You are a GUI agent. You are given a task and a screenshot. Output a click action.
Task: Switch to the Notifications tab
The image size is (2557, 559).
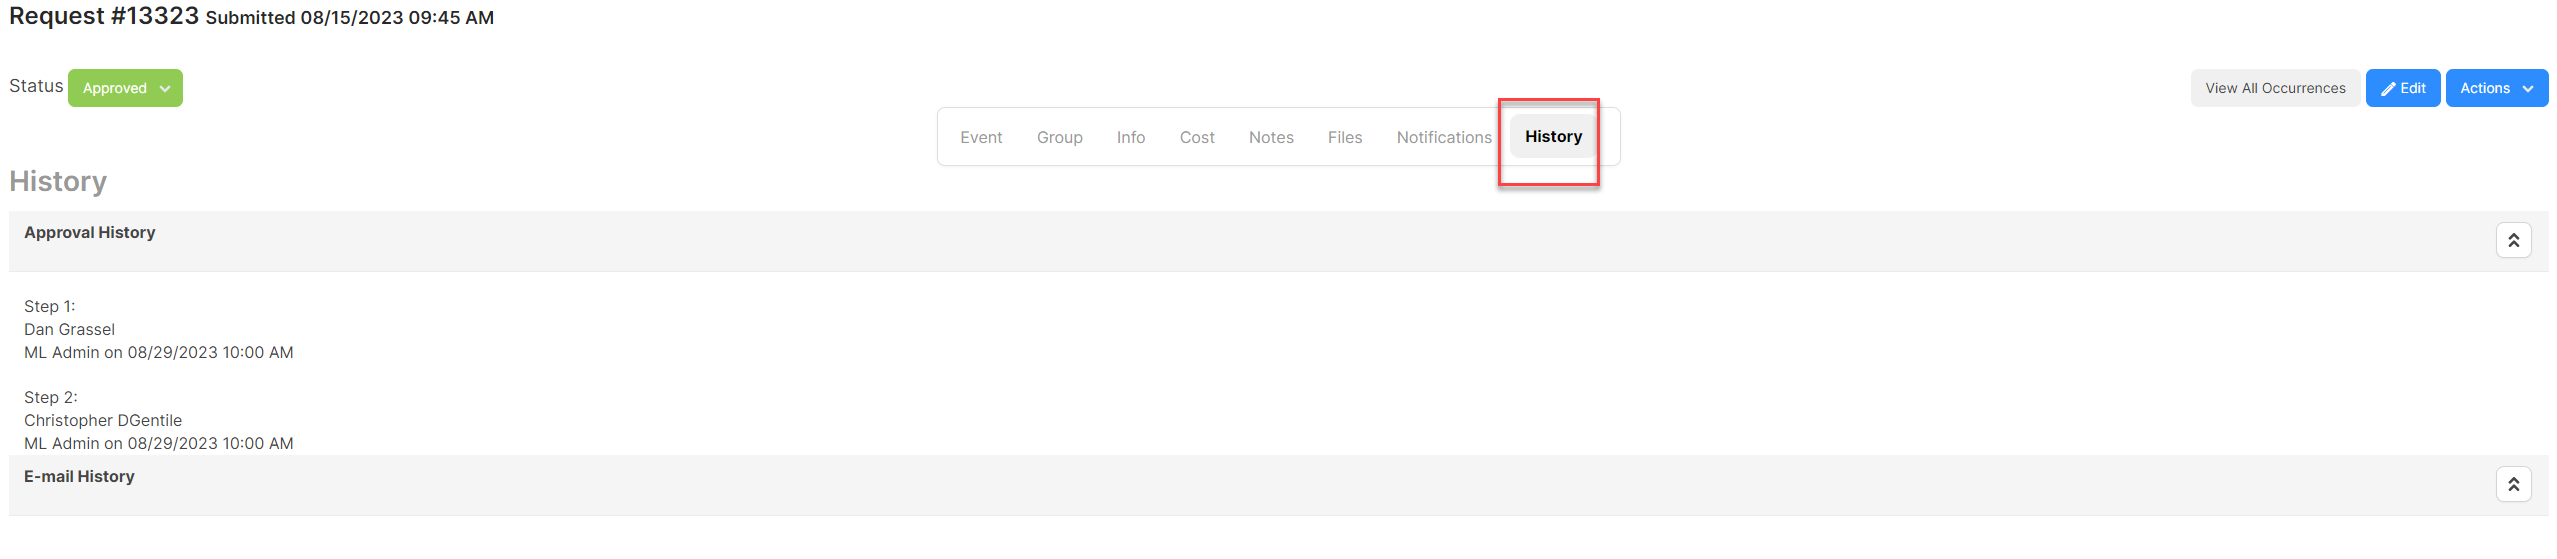point(1444,137)
